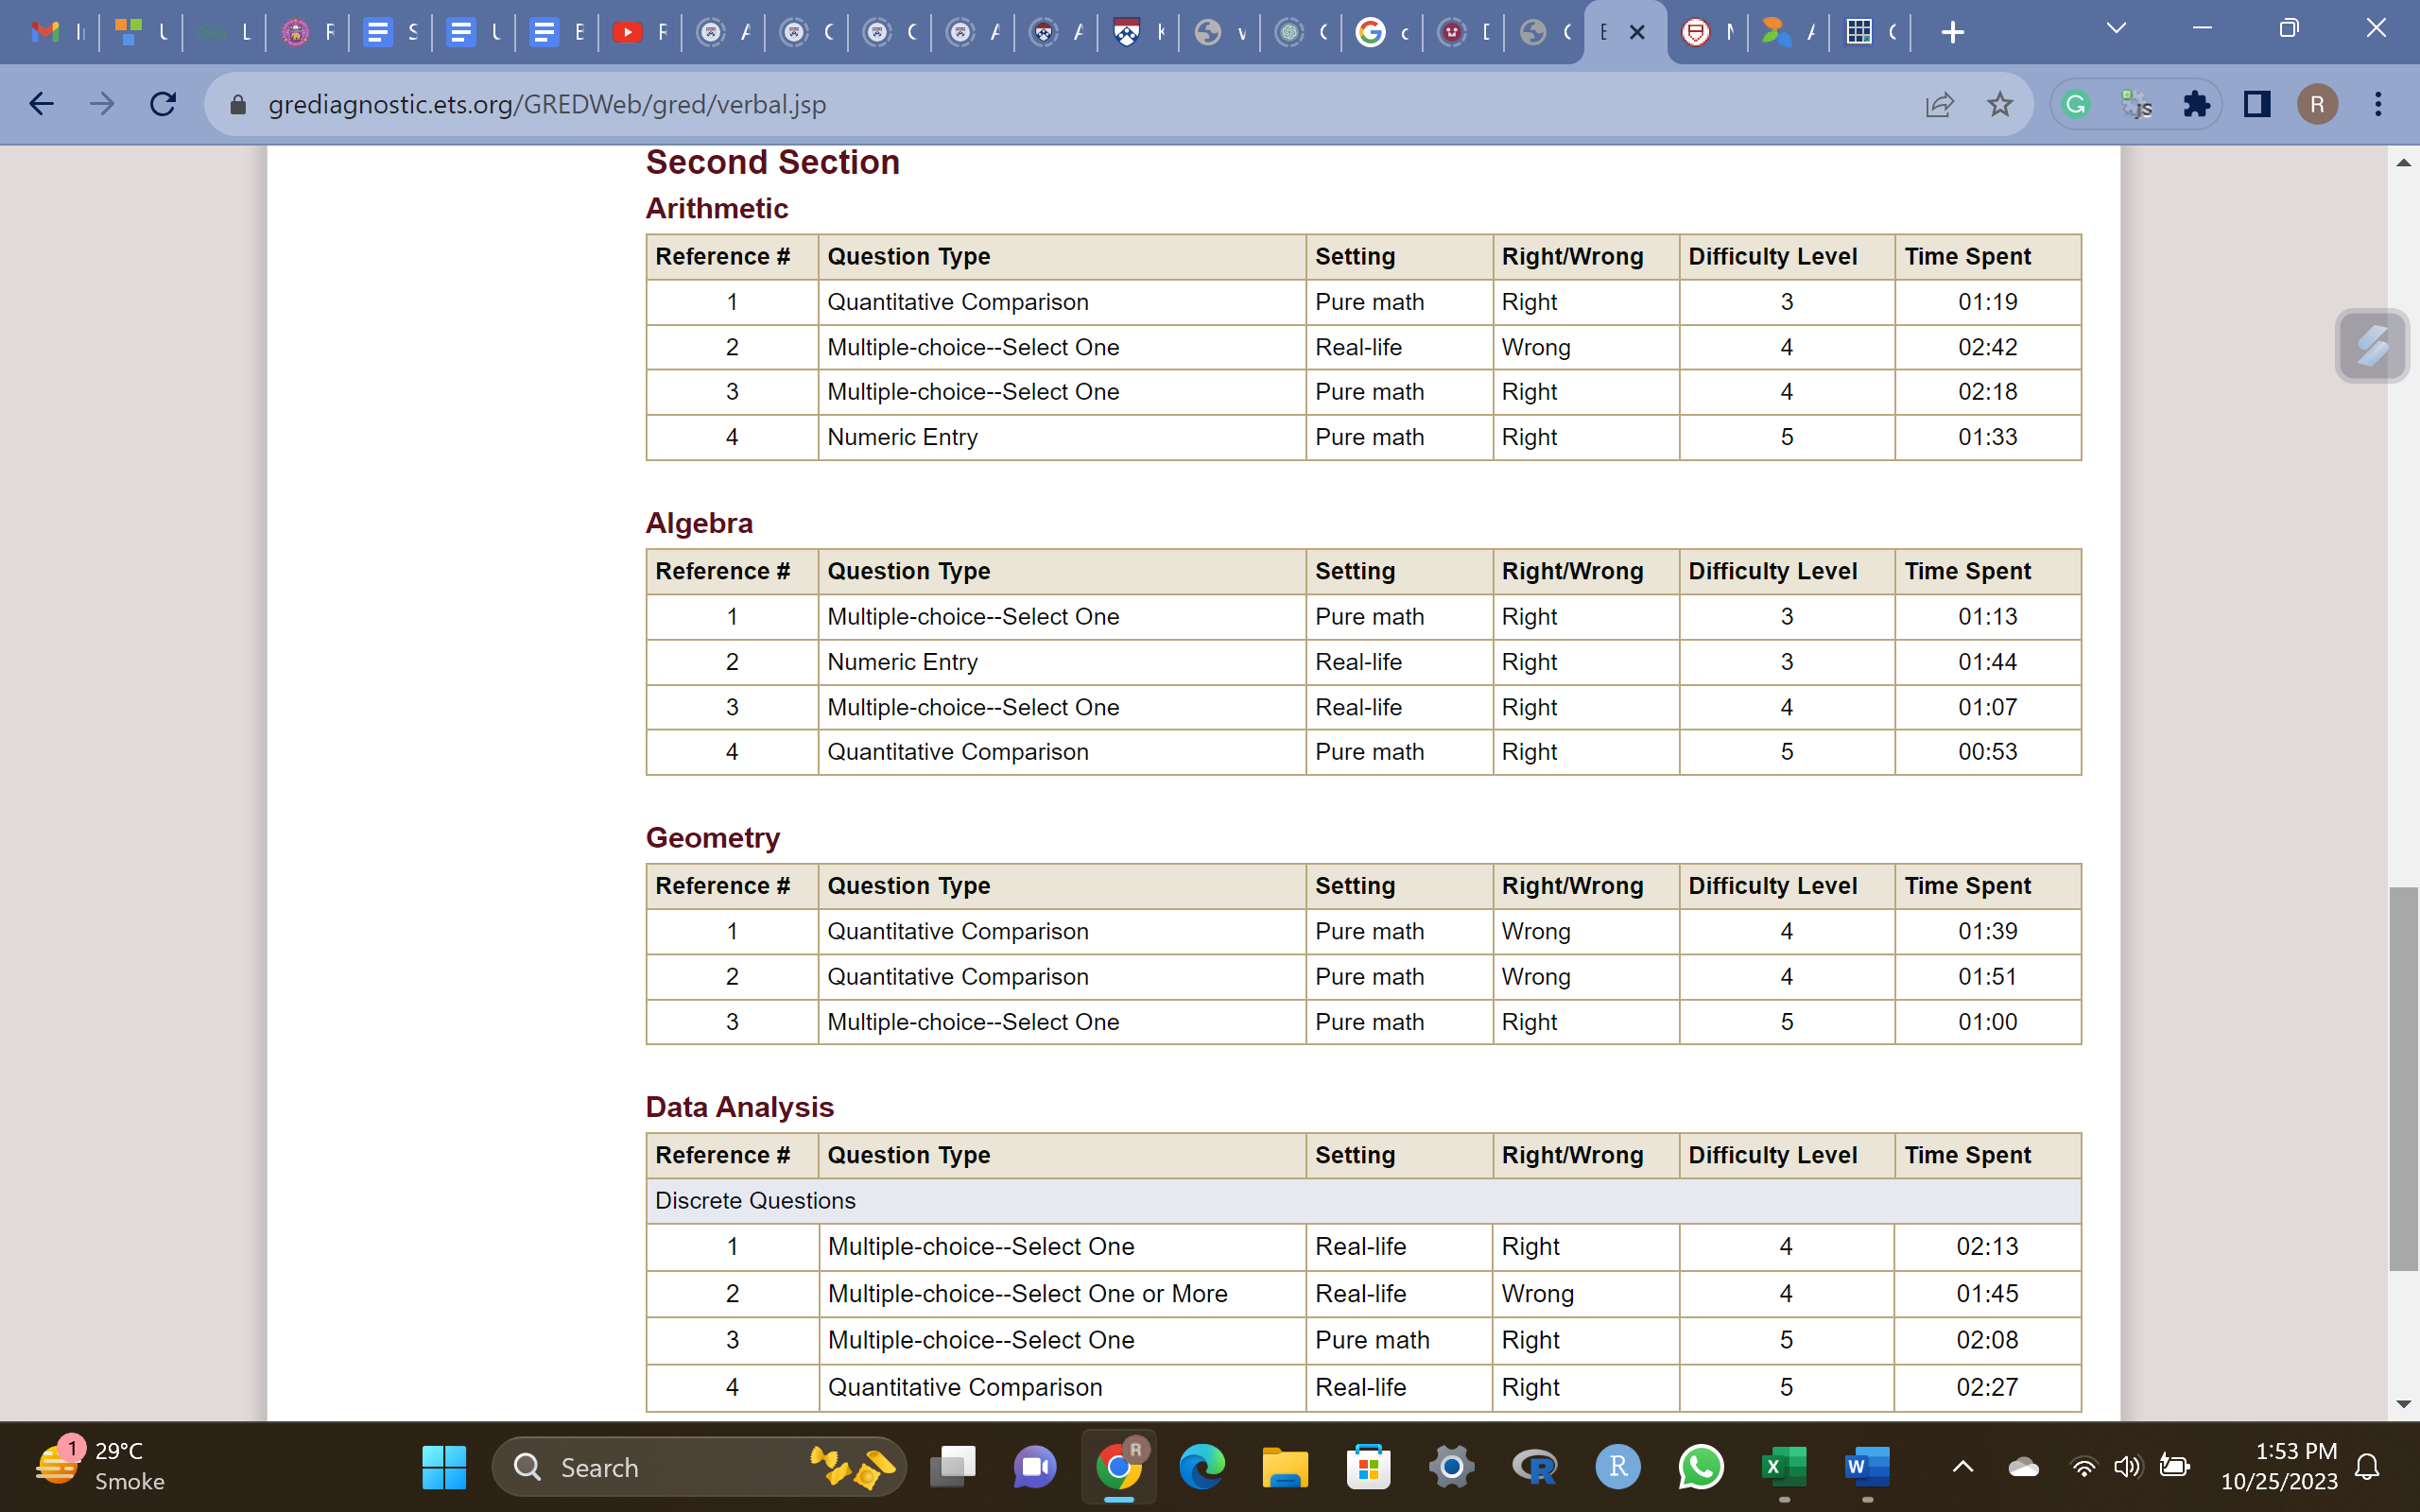Click the bookmark star icon

1999,104
